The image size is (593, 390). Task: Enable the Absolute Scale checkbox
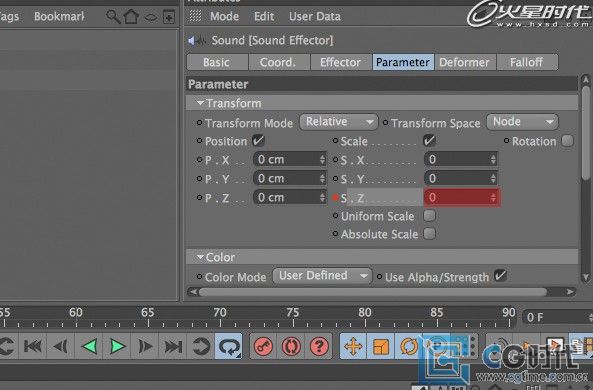click(x=429, y=234)
